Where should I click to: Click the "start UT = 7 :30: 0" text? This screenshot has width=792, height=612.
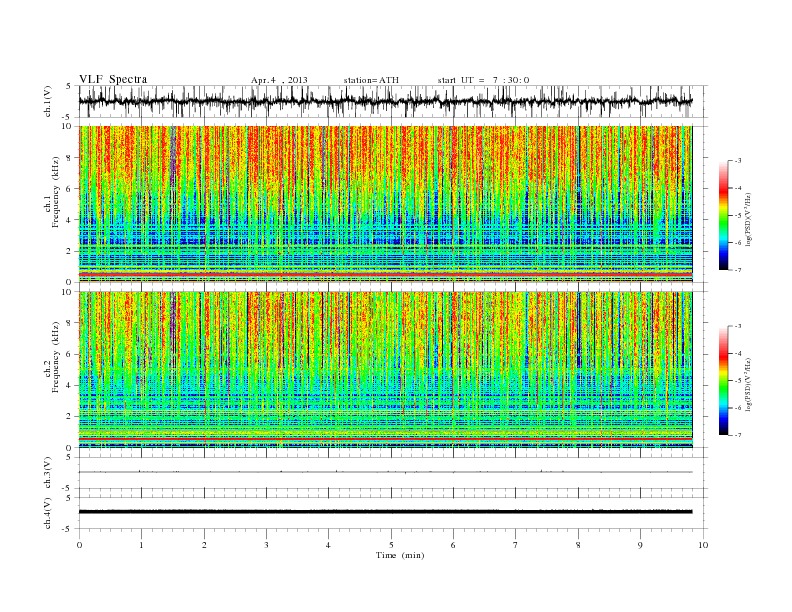pos(483,80)
